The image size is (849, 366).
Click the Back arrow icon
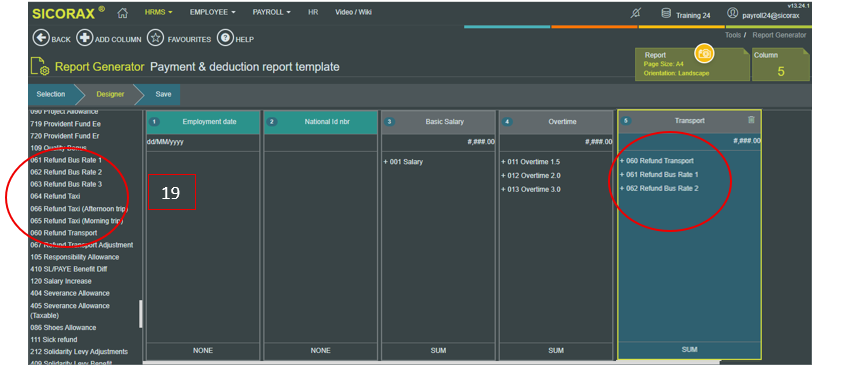pyautogui.click(x=41, y=38)
